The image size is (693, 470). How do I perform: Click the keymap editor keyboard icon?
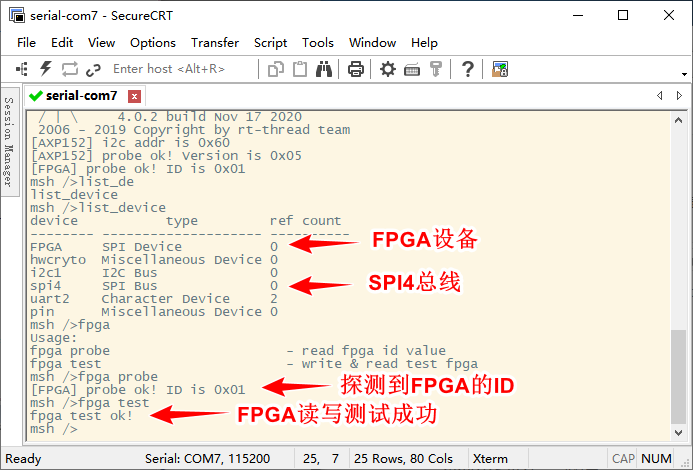(x=411, y=69)
